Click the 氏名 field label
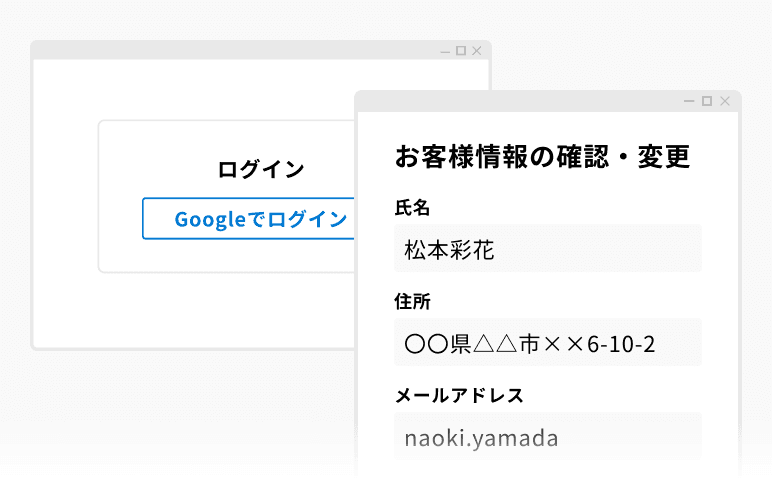Viewport: 772px width, 480px height. pyautogui.click(x=412, y=208)
